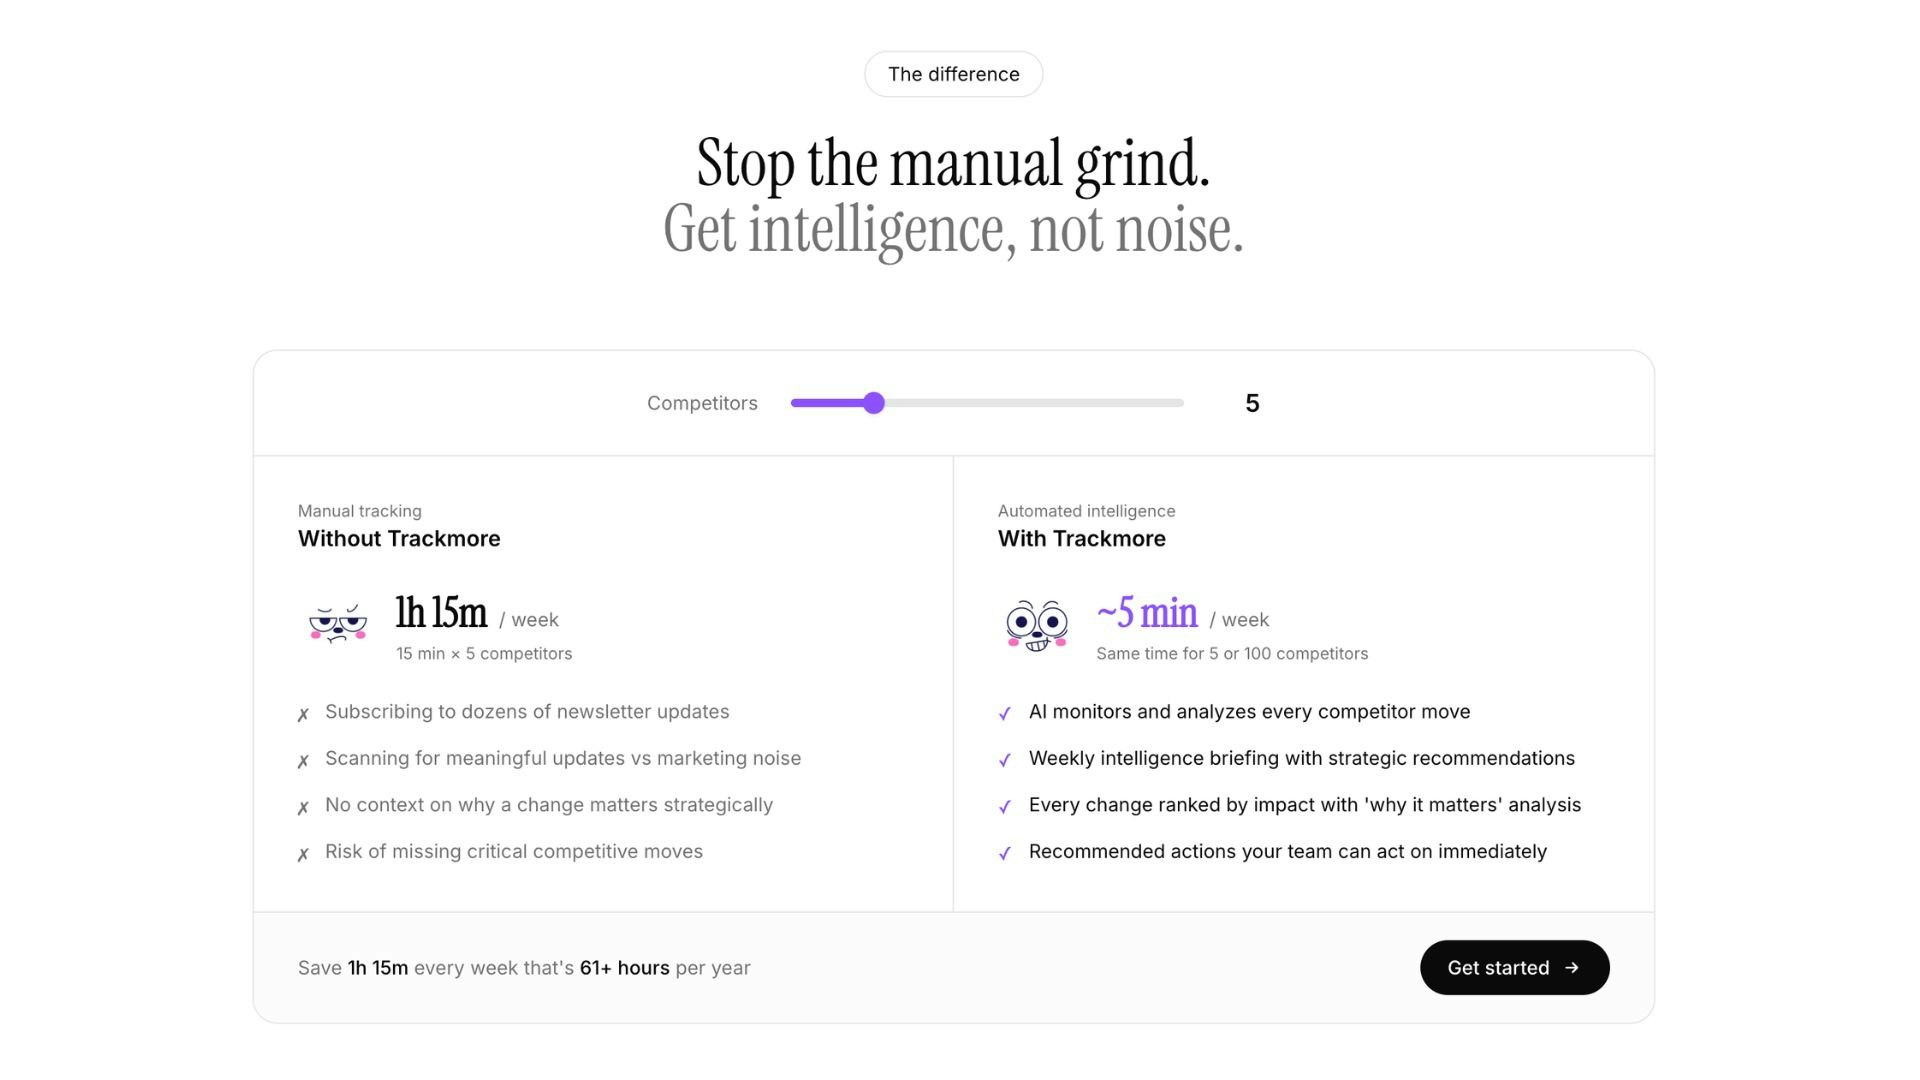Click the checkmark beside 'Recommended actions' item
The height and width of the screenshot is (1080, 1920).
1005,853
